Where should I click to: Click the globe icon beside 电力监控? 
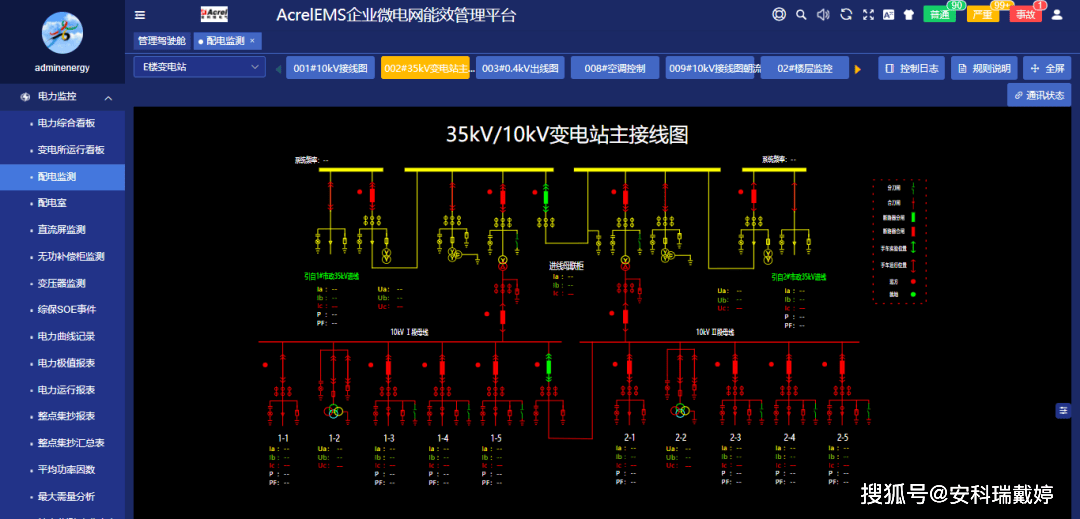pyautogui.click(x=25, y=97)
